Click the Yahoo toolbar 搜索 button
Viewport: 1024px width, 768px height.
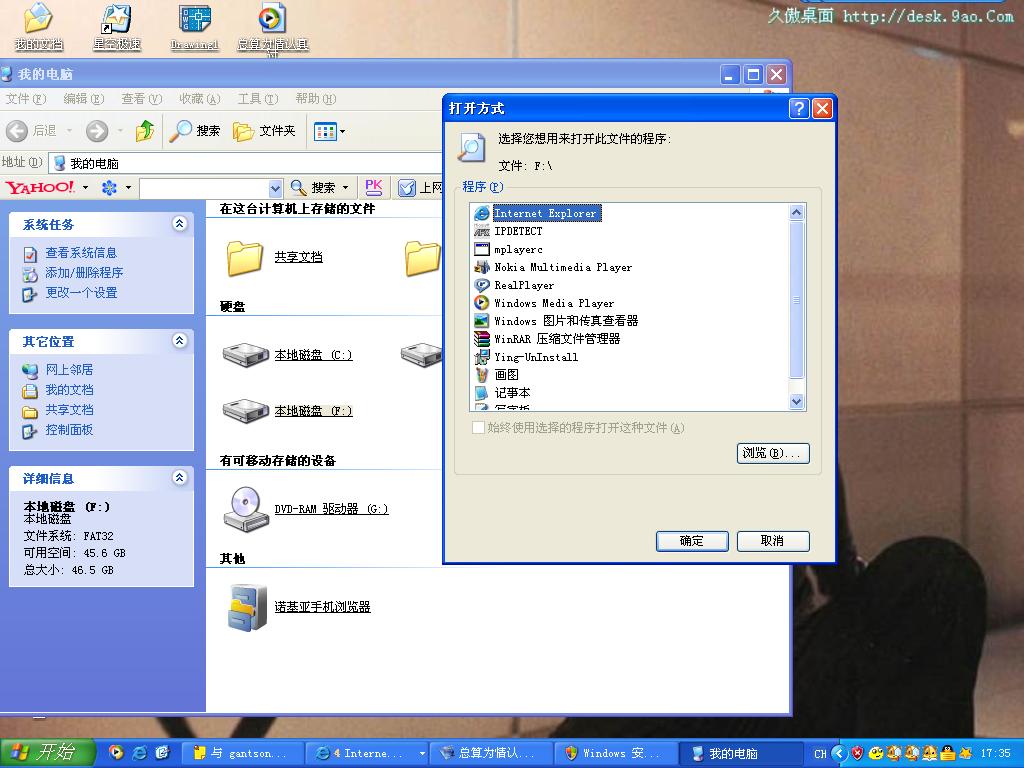313,188
